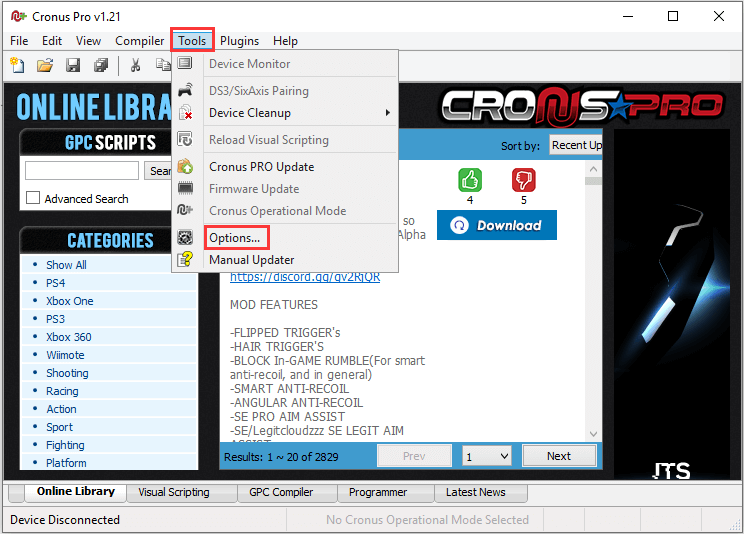
Task: Click the Manual Updater help icon
Action: (185, 259)
